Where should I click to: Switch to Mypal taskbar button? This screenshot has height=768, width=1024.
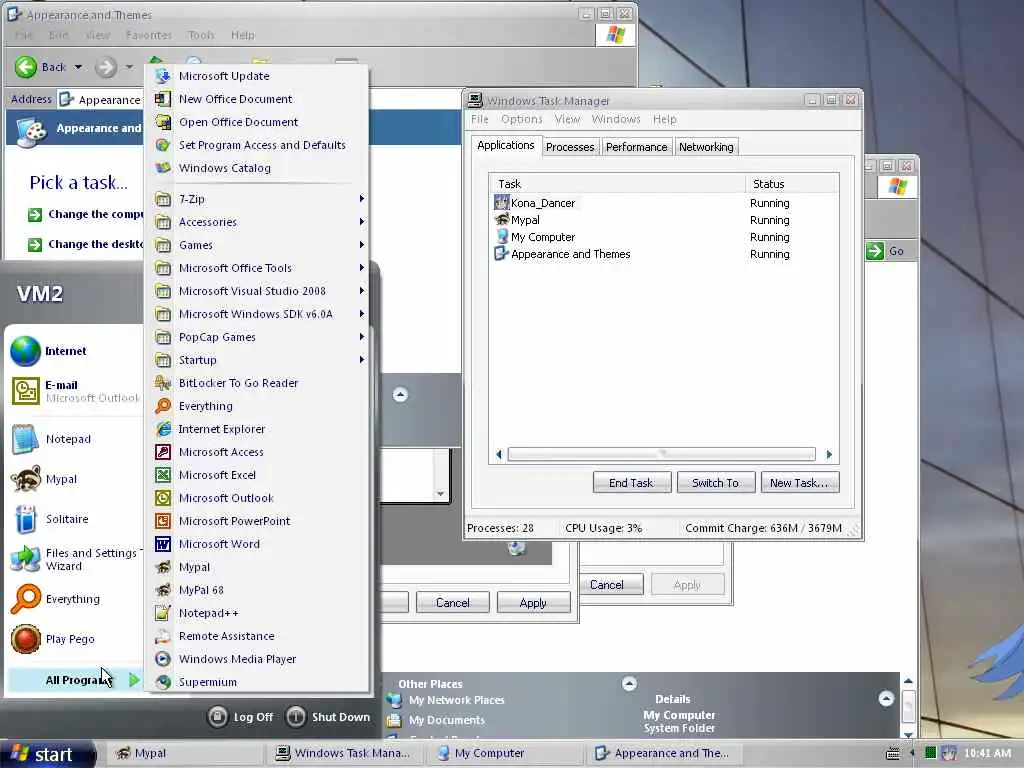tap(183, 753)
